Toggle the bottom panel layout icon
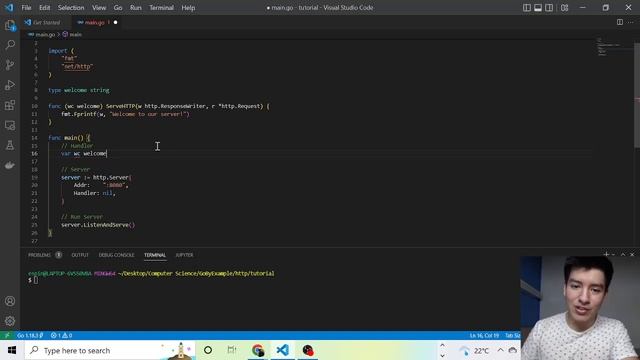The height and width of the screenshot is (360, 640). (538, 8)
